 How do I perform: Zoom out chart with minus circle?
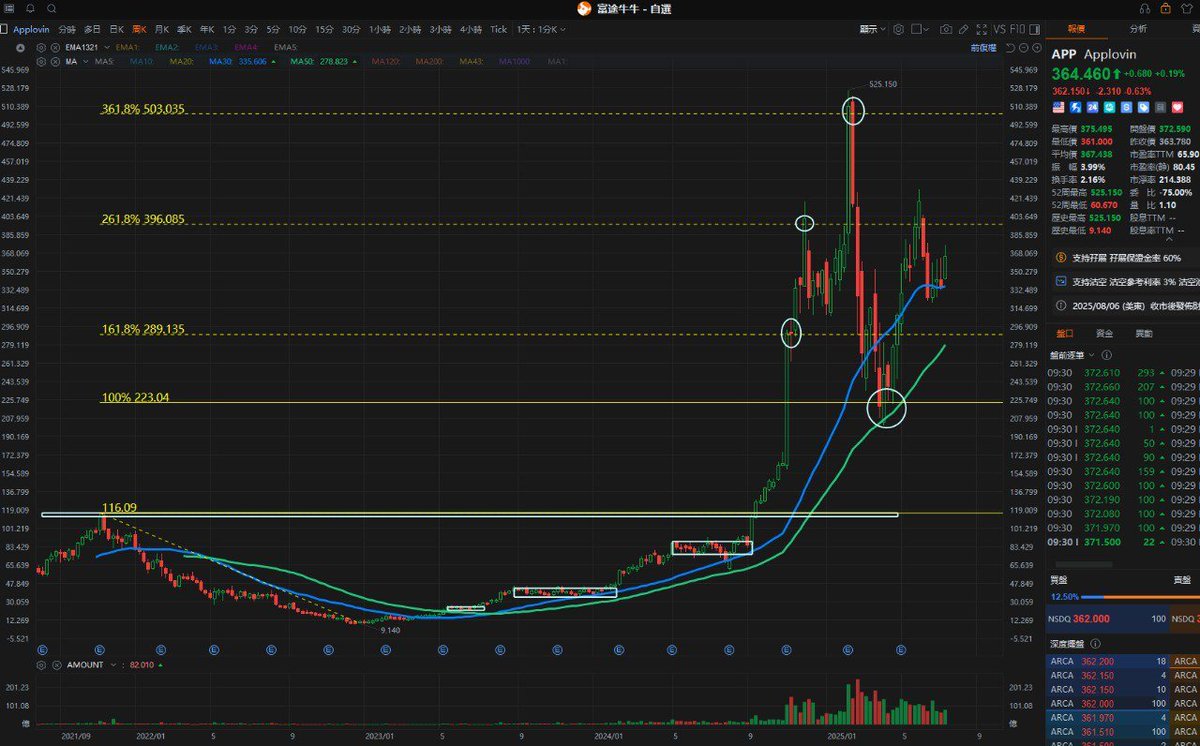click(x=1023, y=47)
